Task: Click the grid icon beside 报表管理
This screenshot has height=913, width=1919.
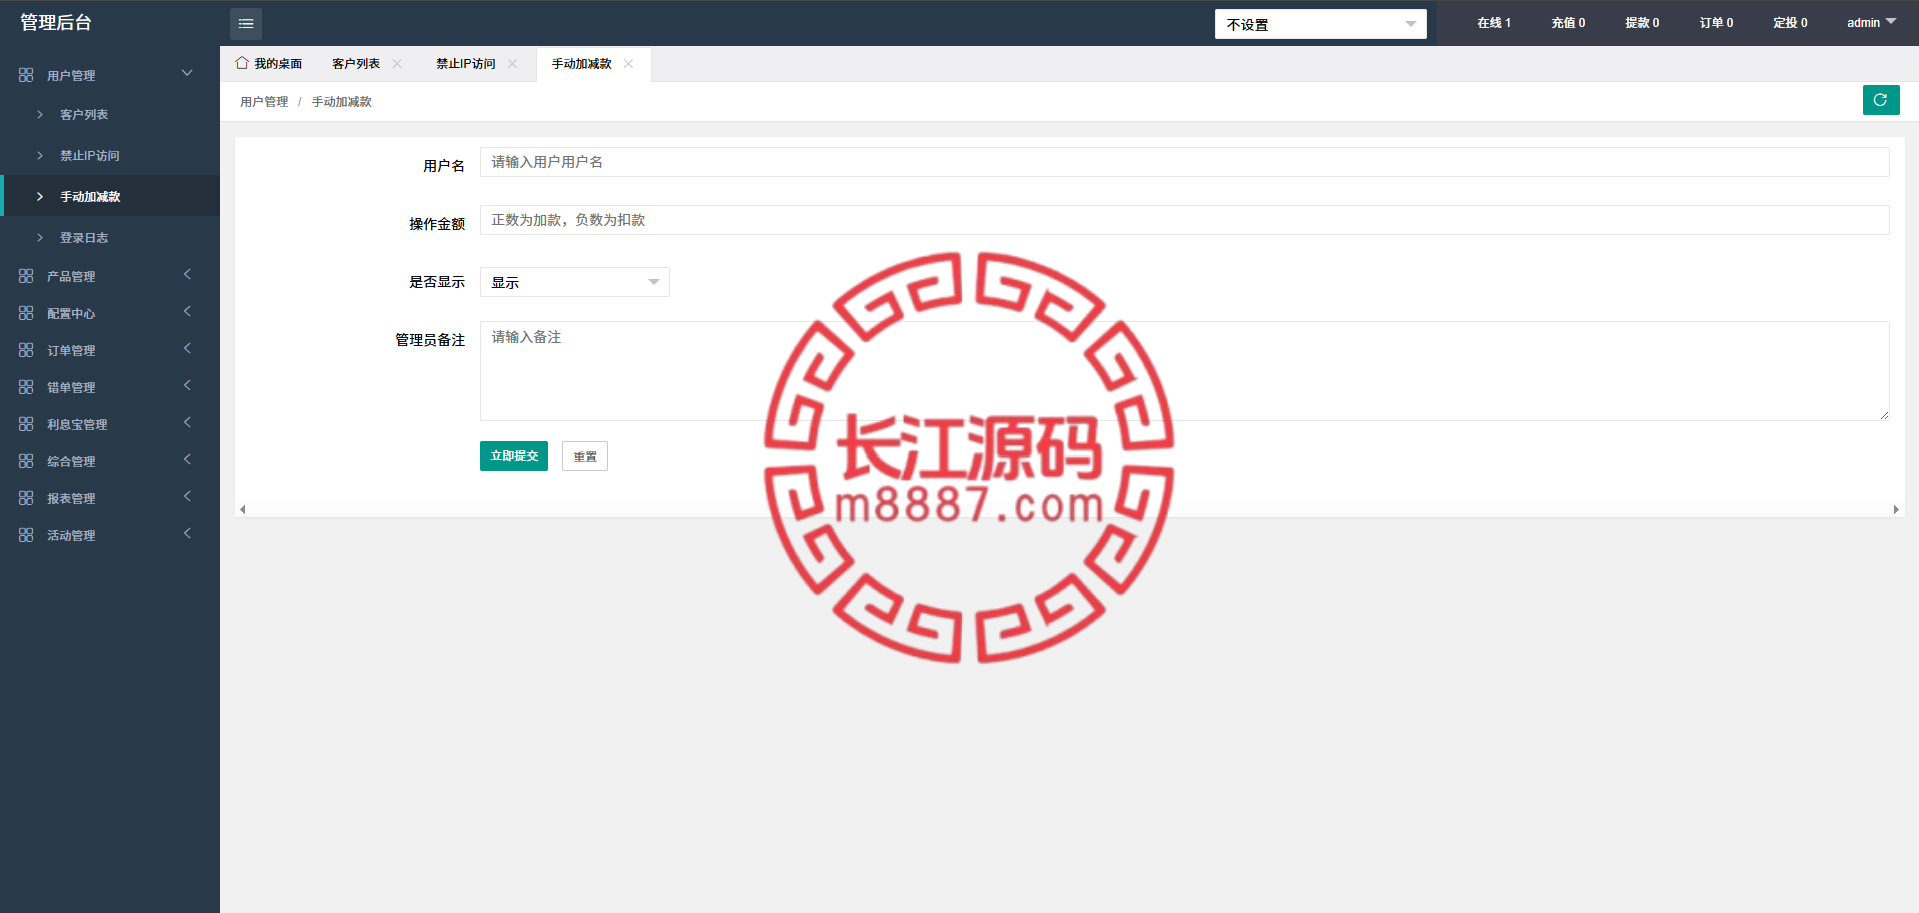Action: point(26,498)
